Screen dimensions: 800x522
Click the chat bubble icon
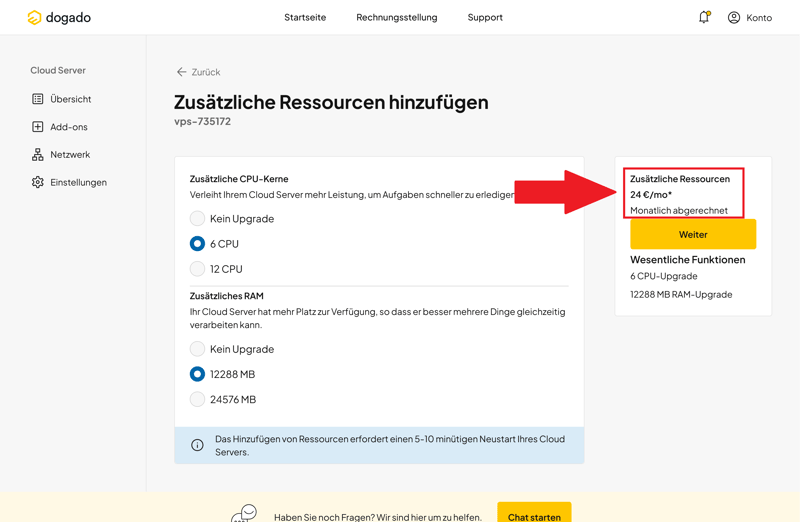(x=244, y=514)
